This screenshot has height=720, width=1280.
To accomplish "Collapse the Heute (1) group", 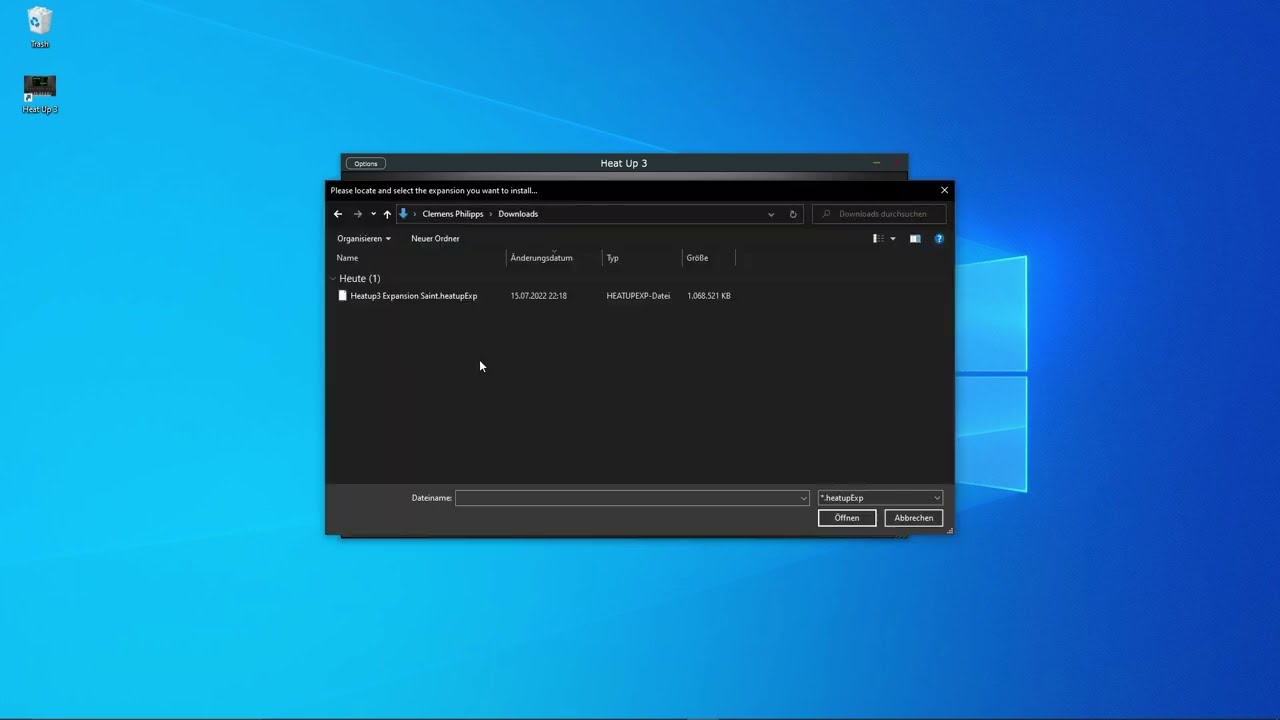I will click(333, 279).
